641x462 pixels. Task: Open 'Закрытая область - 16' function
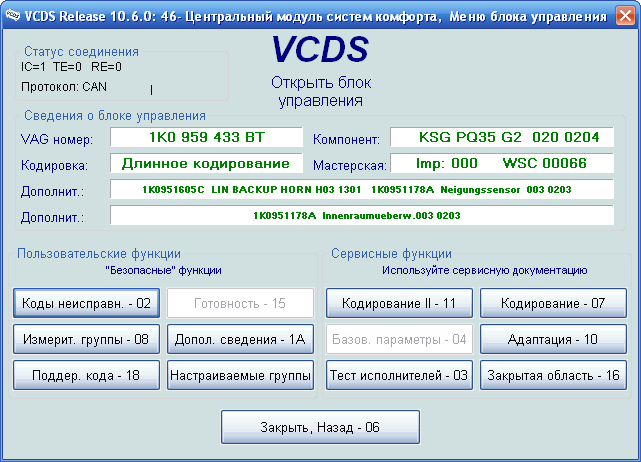(553, 375)
